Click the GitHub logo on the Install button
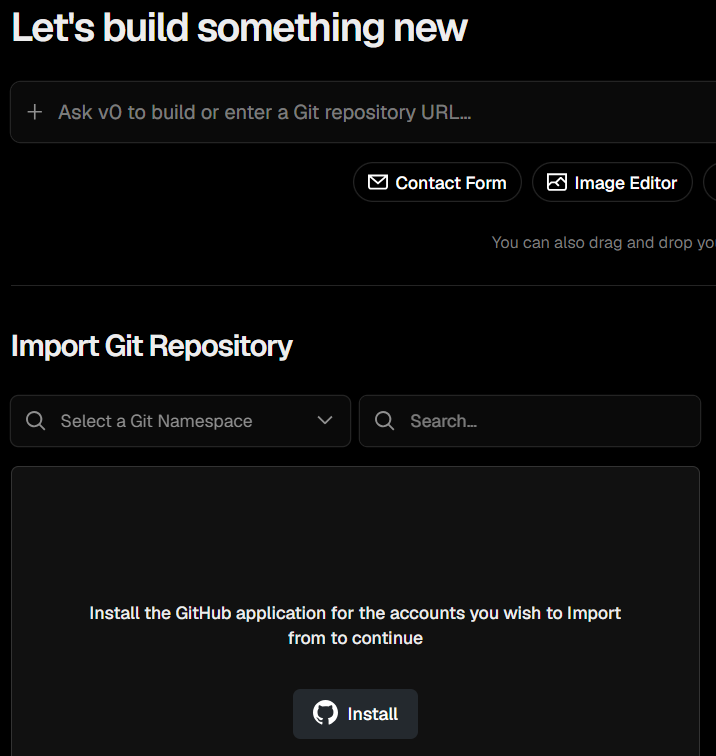The height and width of the screenshot is (756, 716). (325, 713)
